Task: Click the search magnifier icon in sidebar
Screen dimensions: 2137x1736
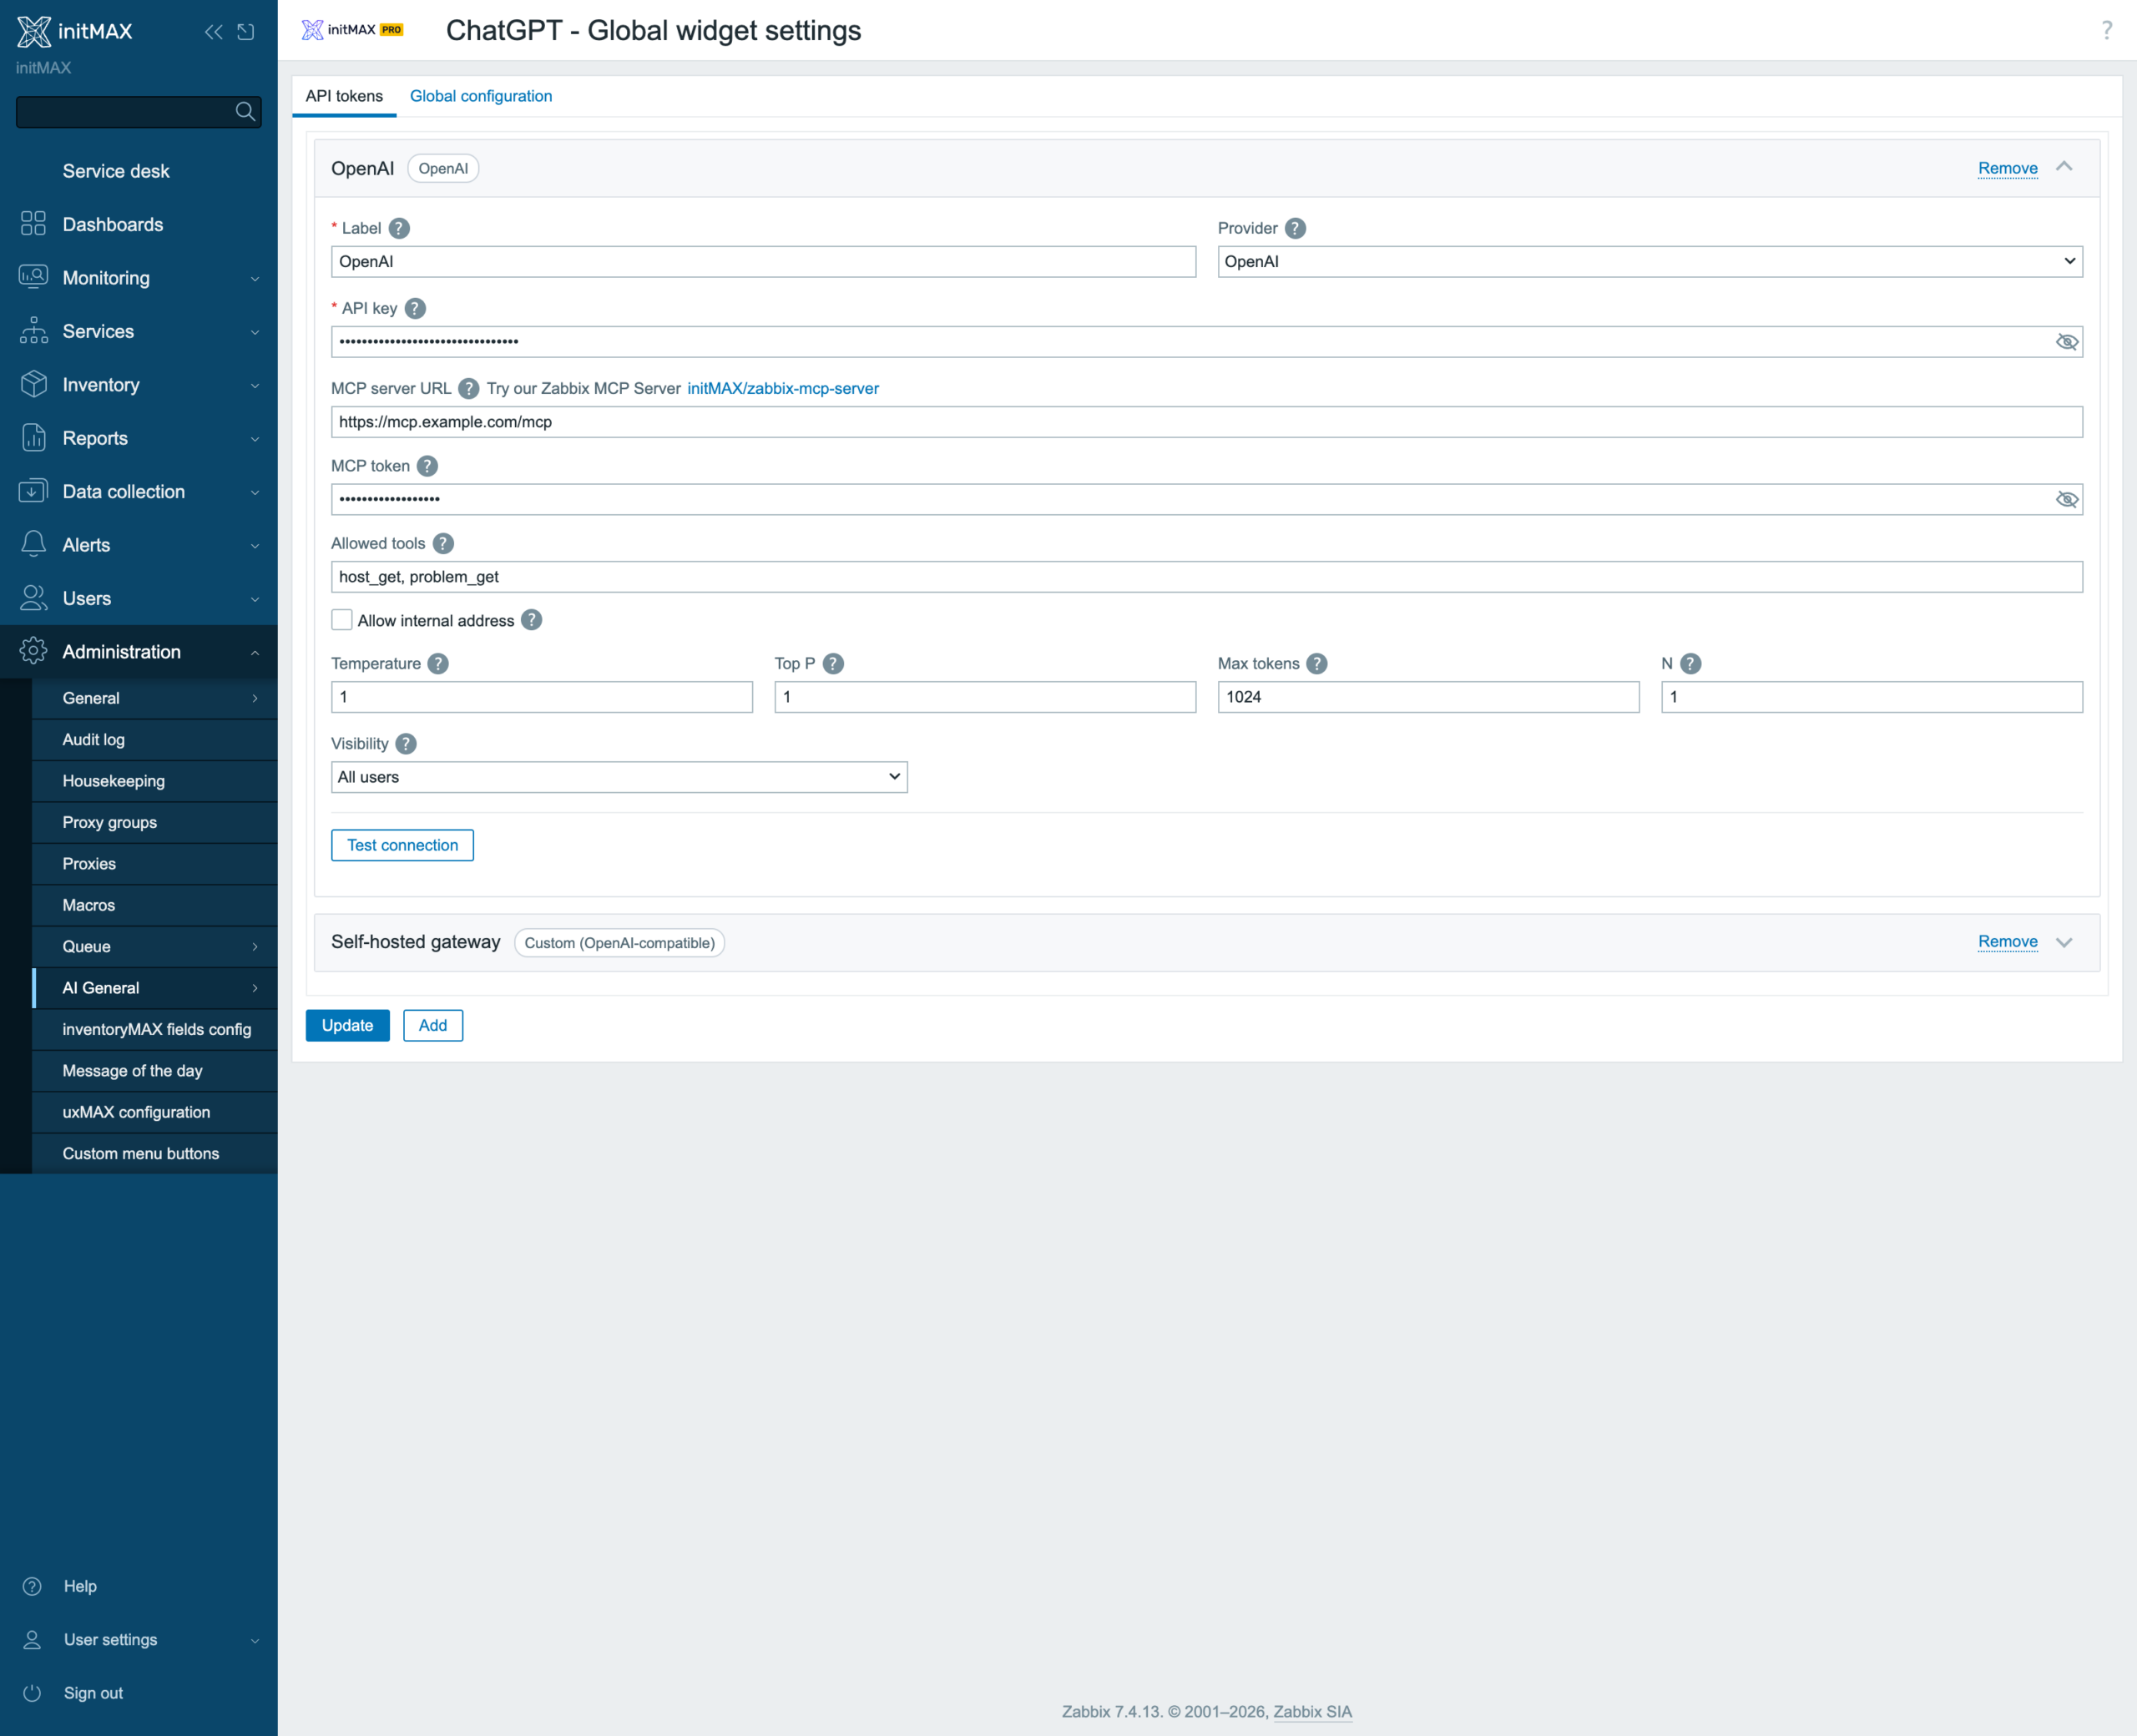Action: tap(245, 111)
